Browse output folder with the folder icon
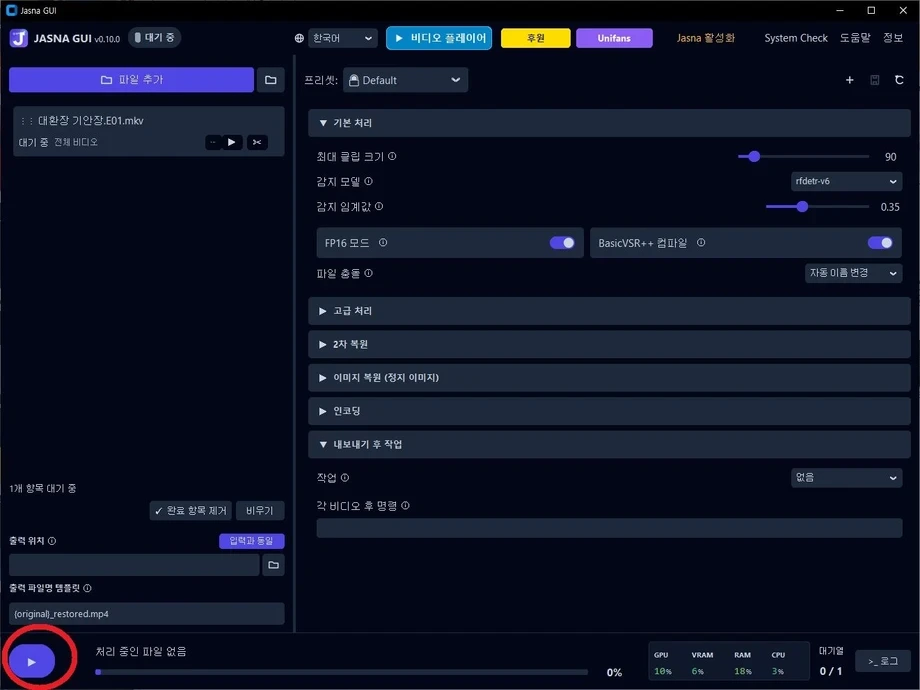Image resolution: width=920 pixels, height=690 pixels. [x=273, y=565]
